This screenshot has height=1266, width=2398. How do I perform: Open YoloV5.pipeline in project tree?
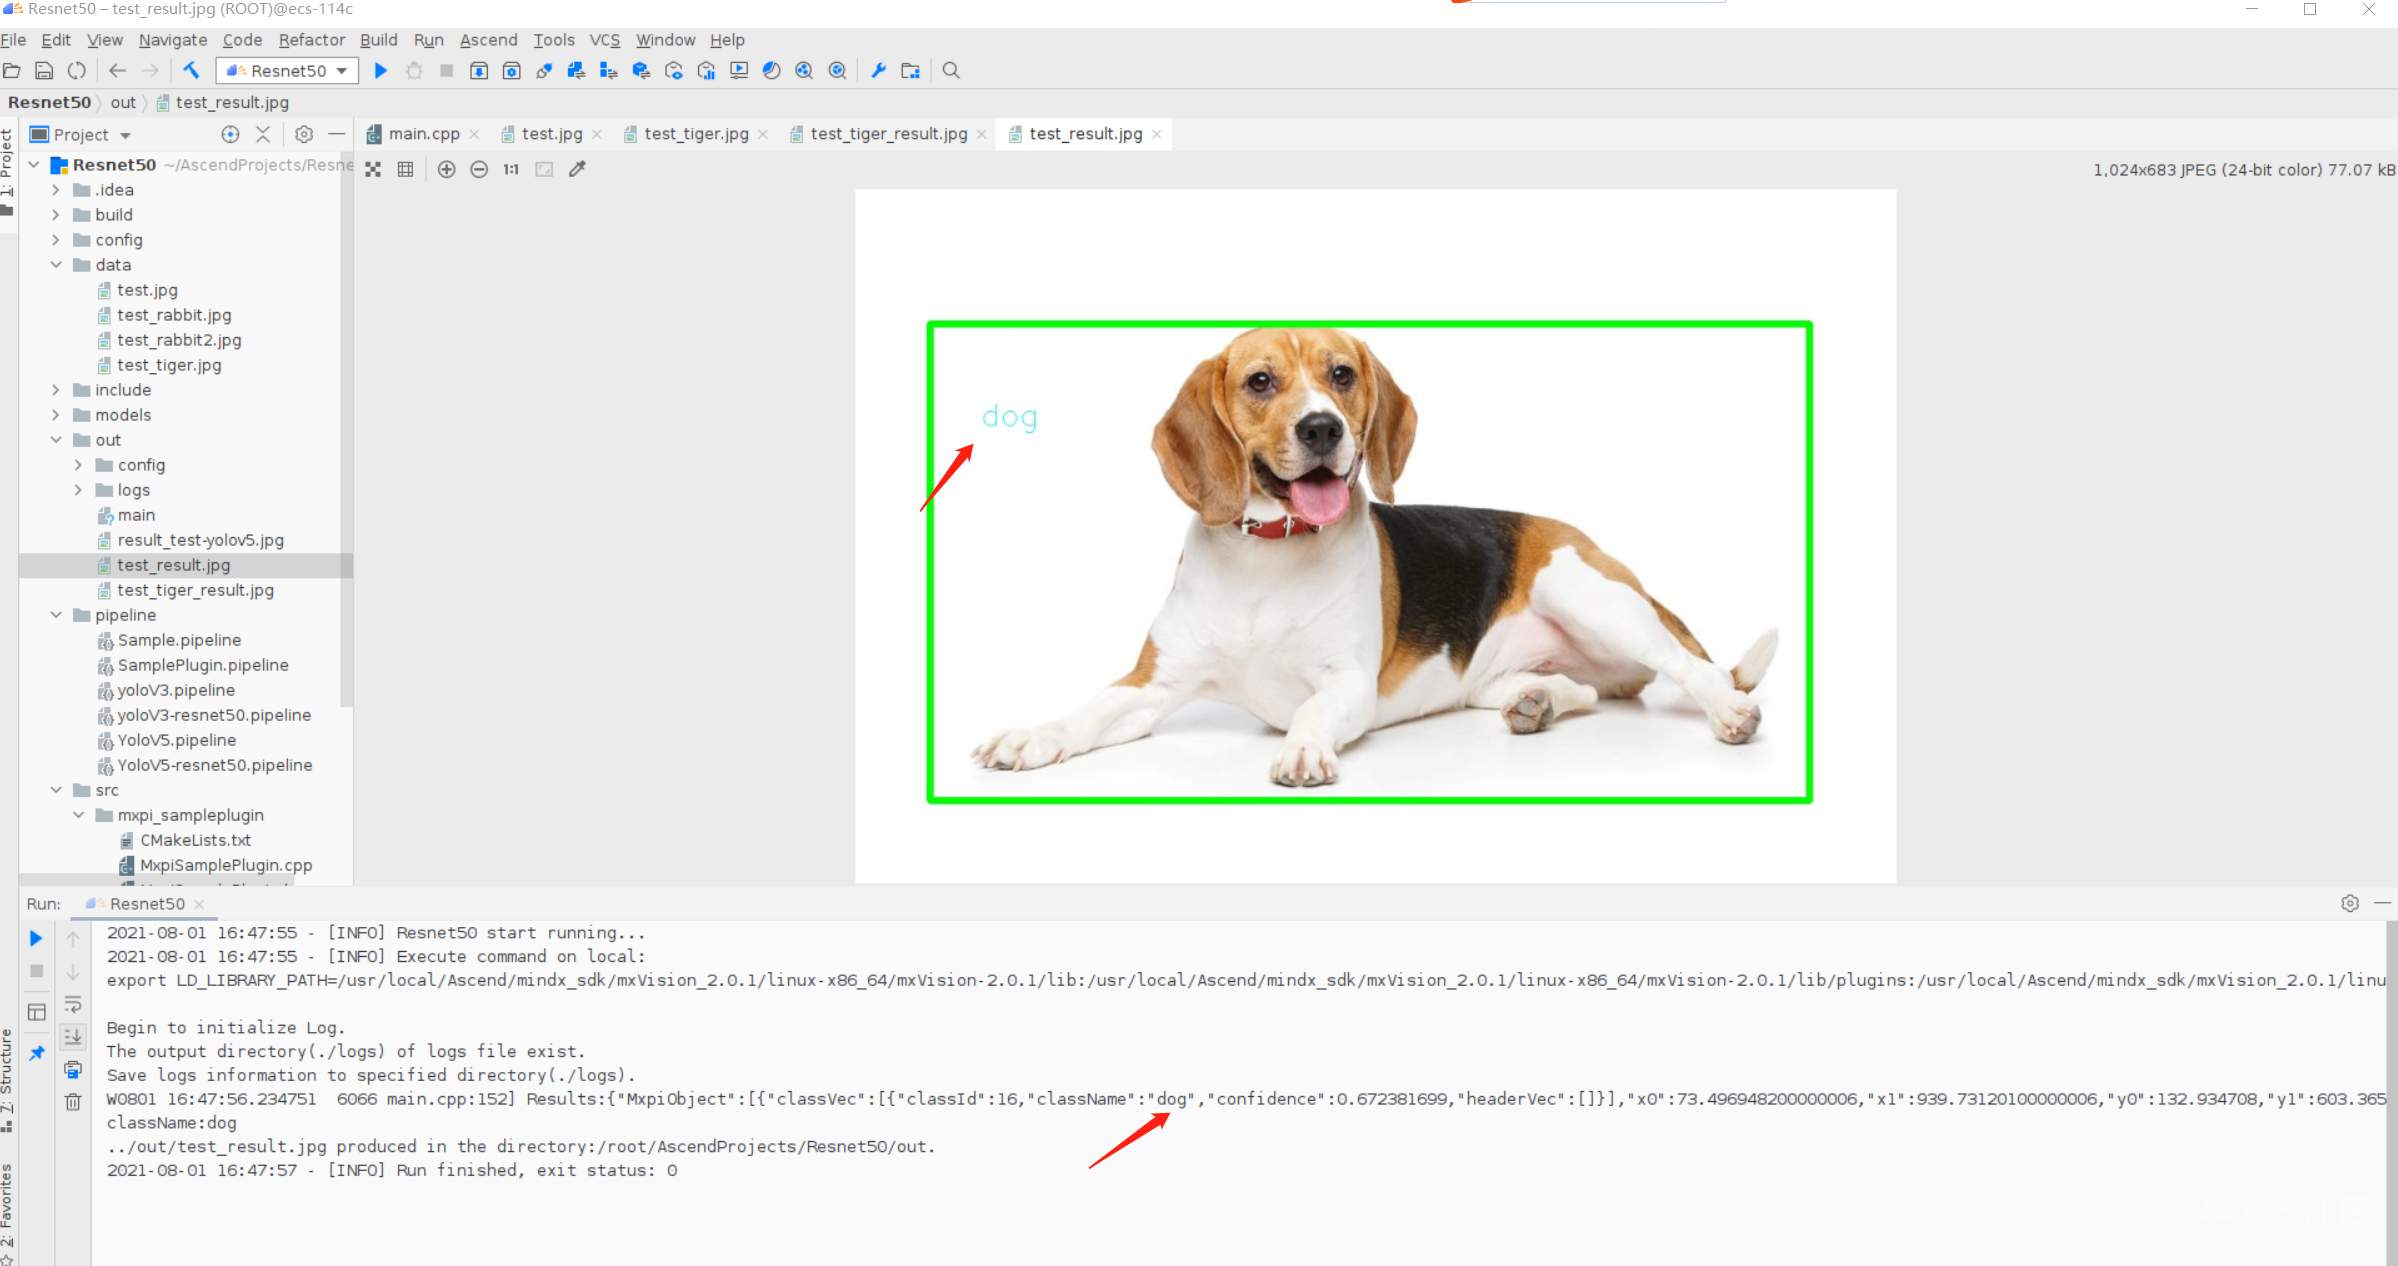[176, 740]
